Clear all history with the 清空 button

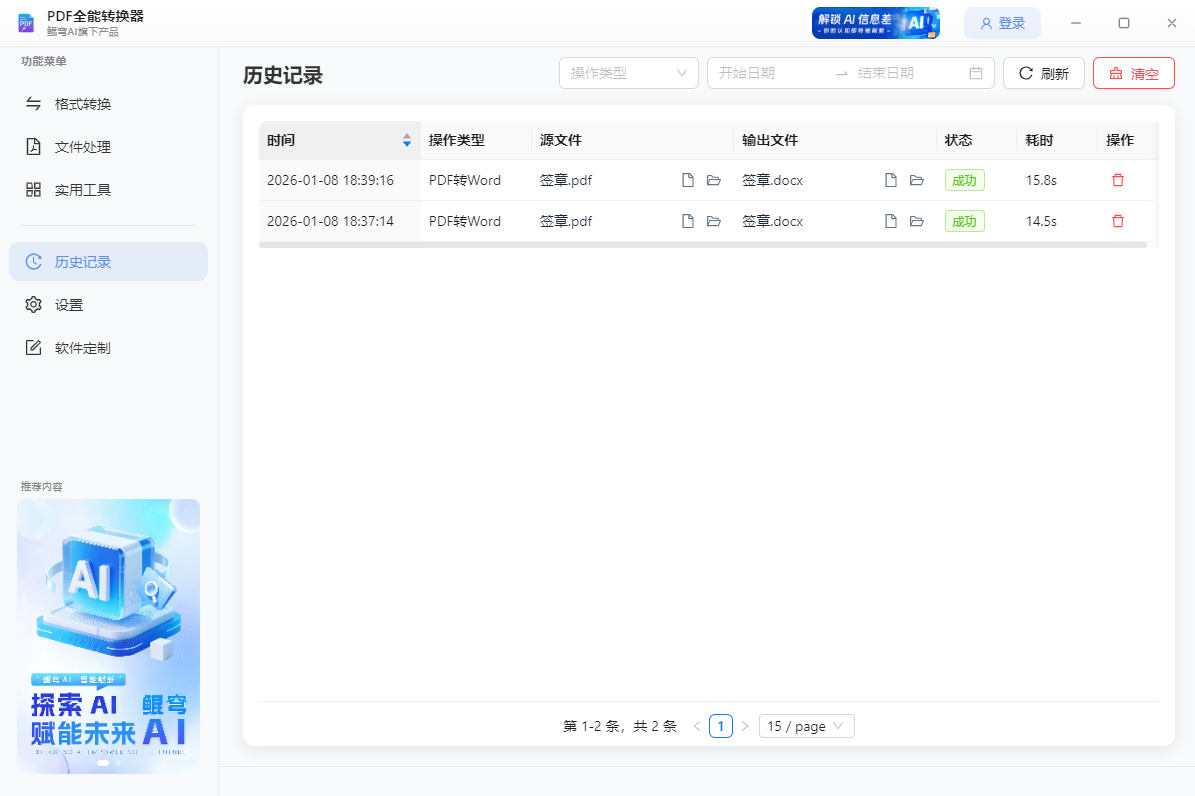coord(1133,72)
